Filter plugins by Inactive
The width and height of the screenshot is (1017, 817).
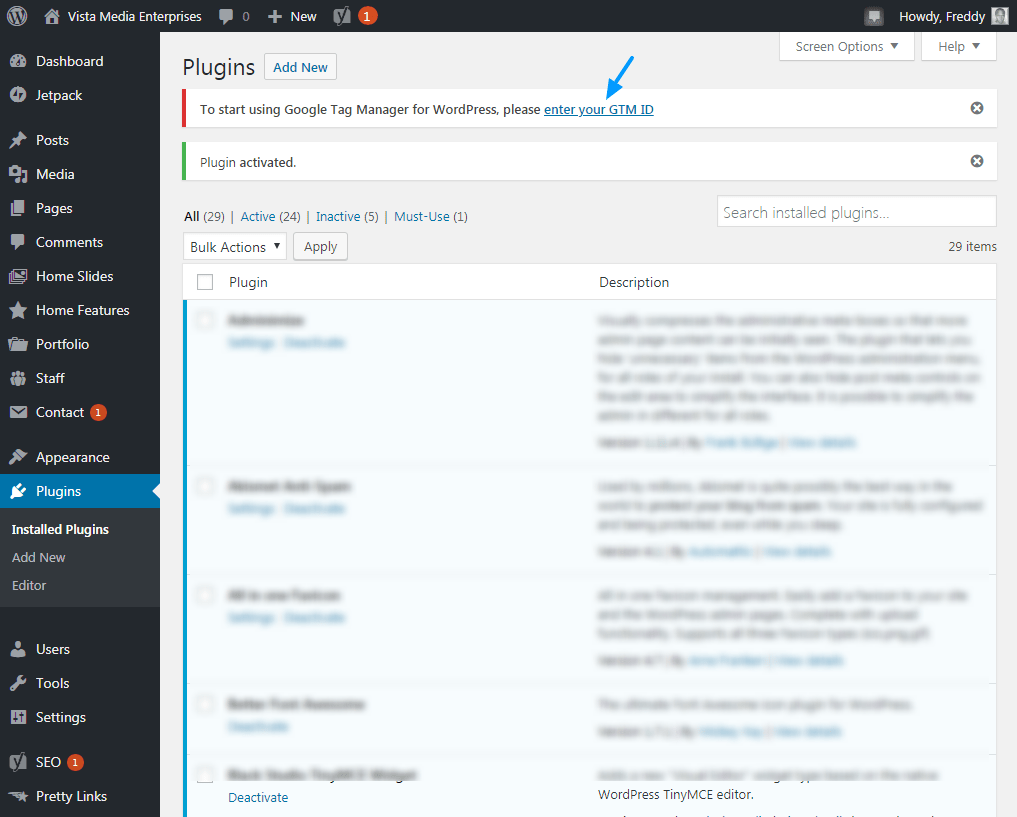coord(338,217)
